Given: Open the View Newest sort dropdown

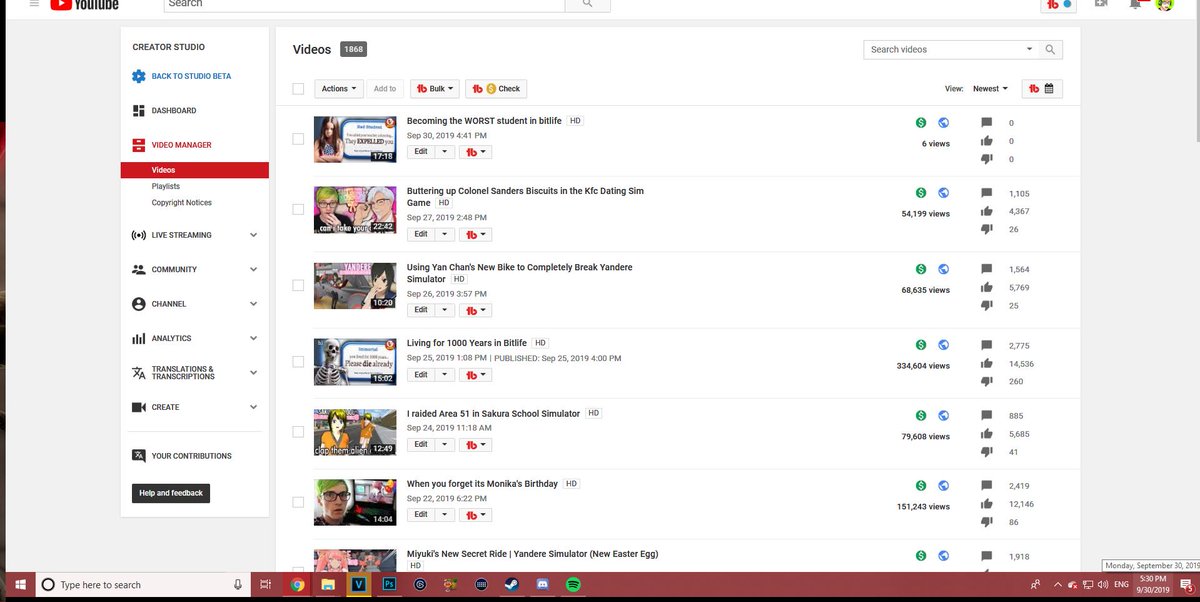Looking at the screenshot, I should tap(990, 89).
